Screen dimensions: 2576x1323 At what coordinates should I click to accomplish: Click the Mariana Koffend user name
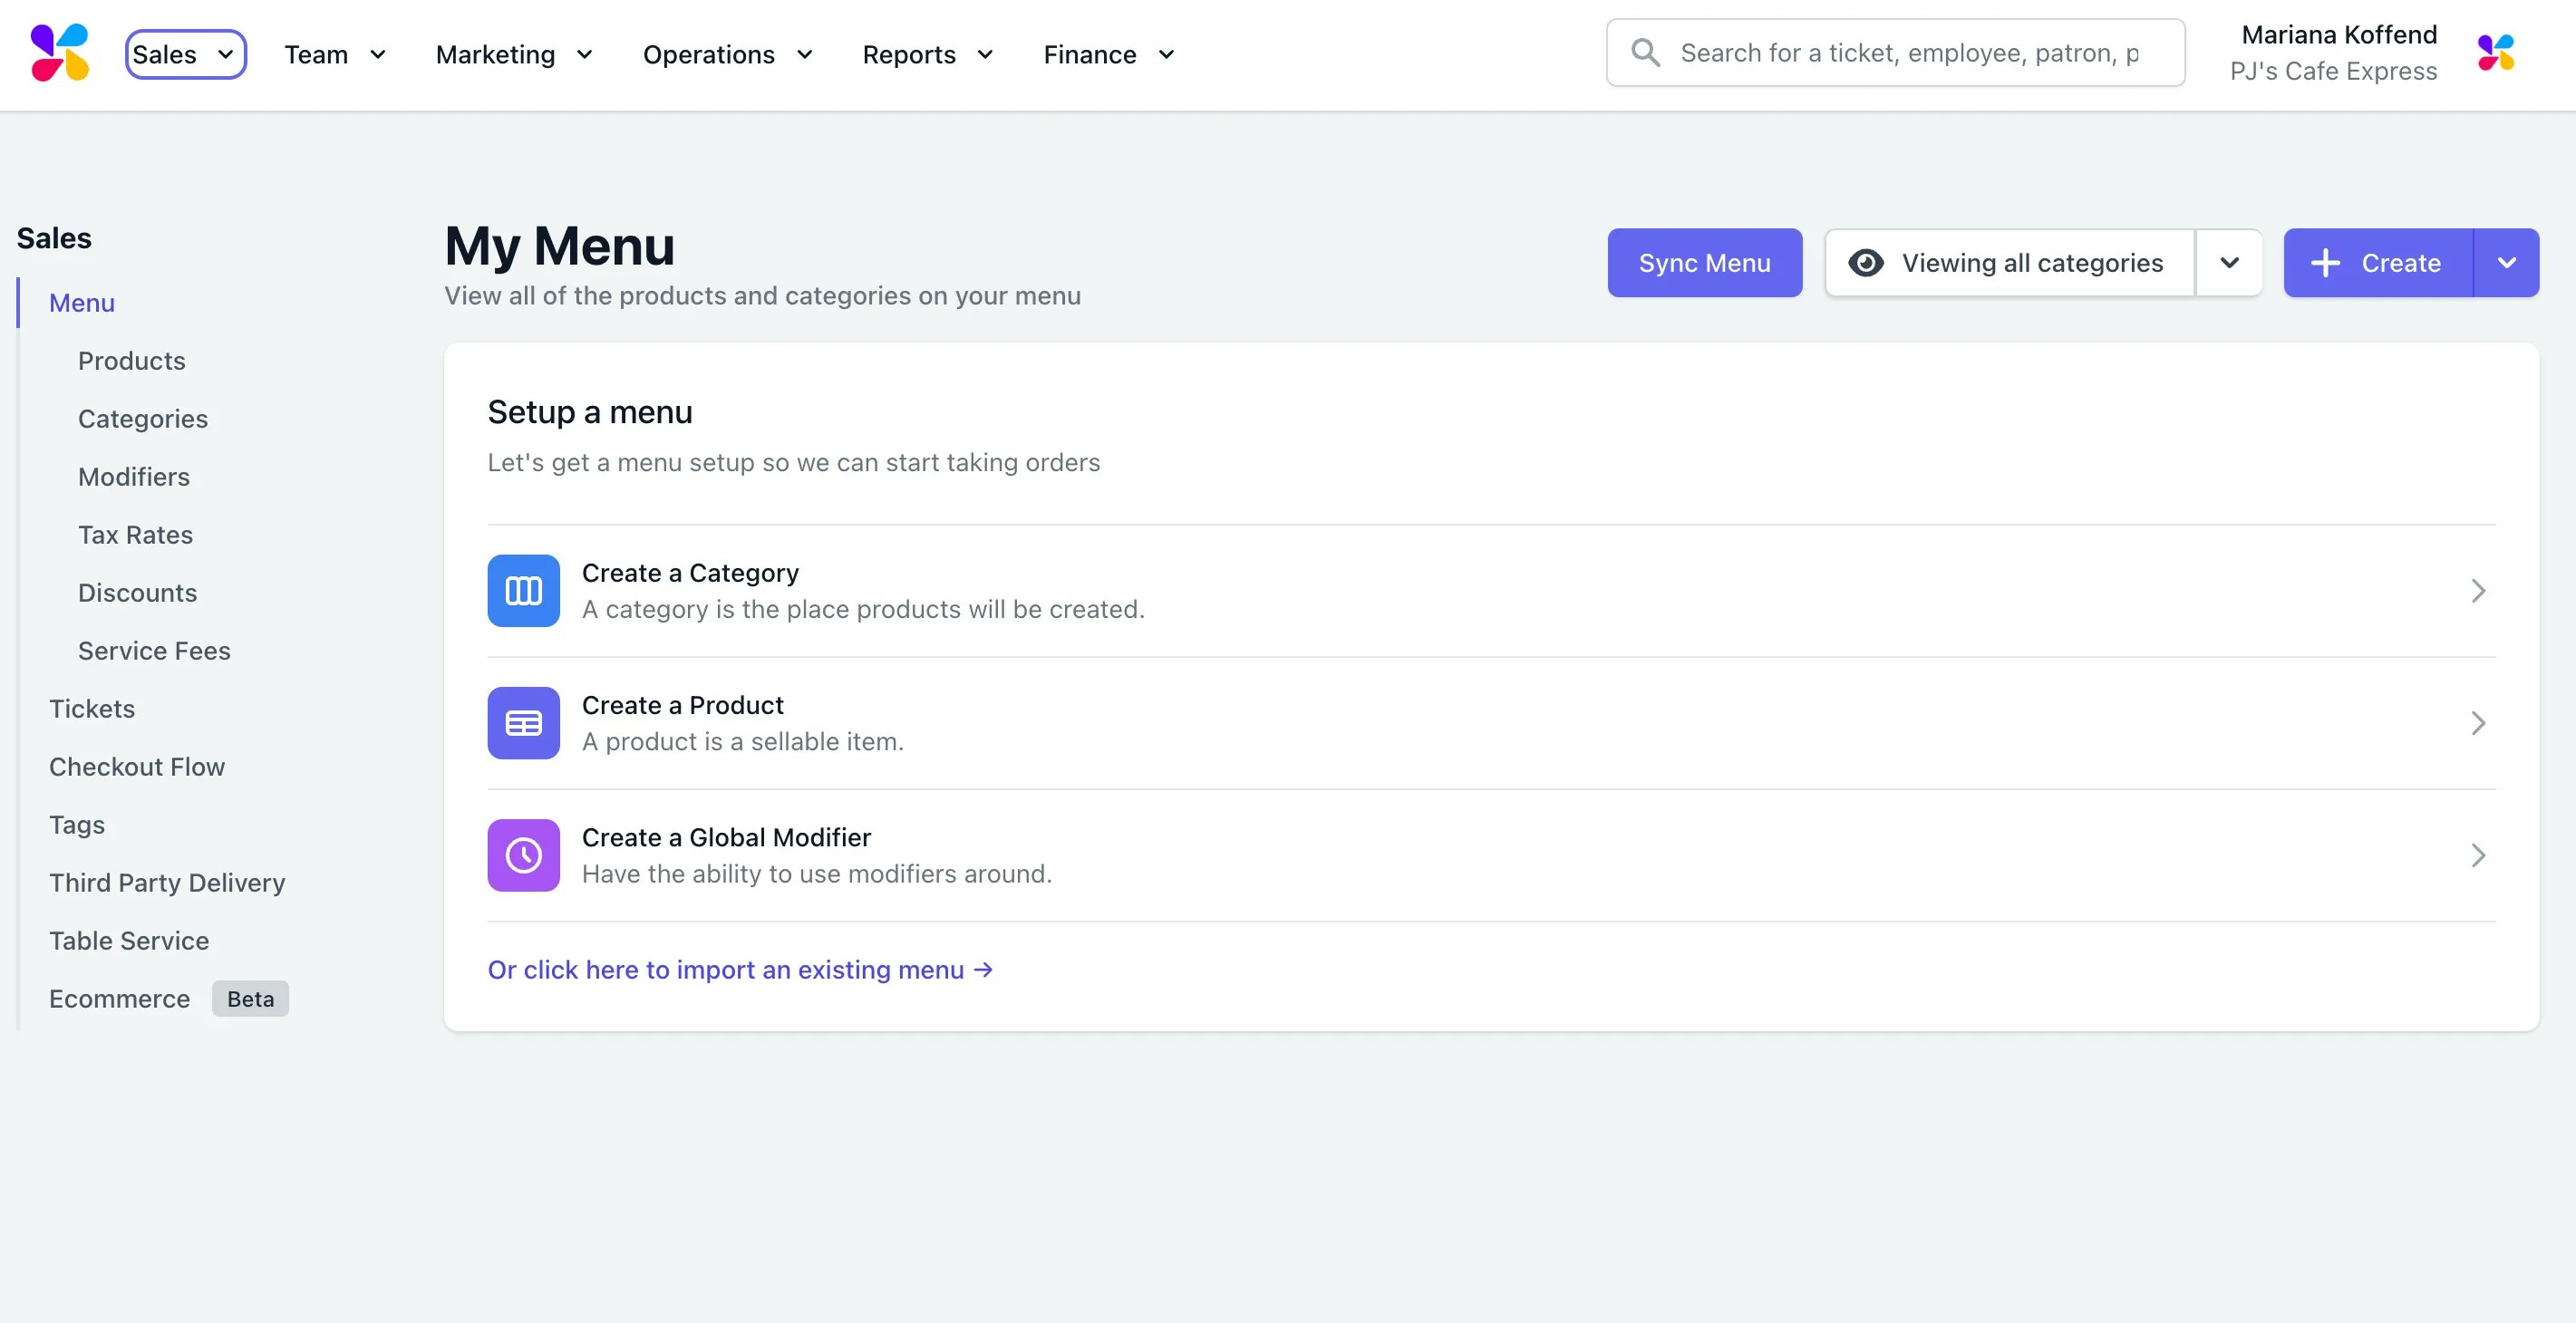2339,35
